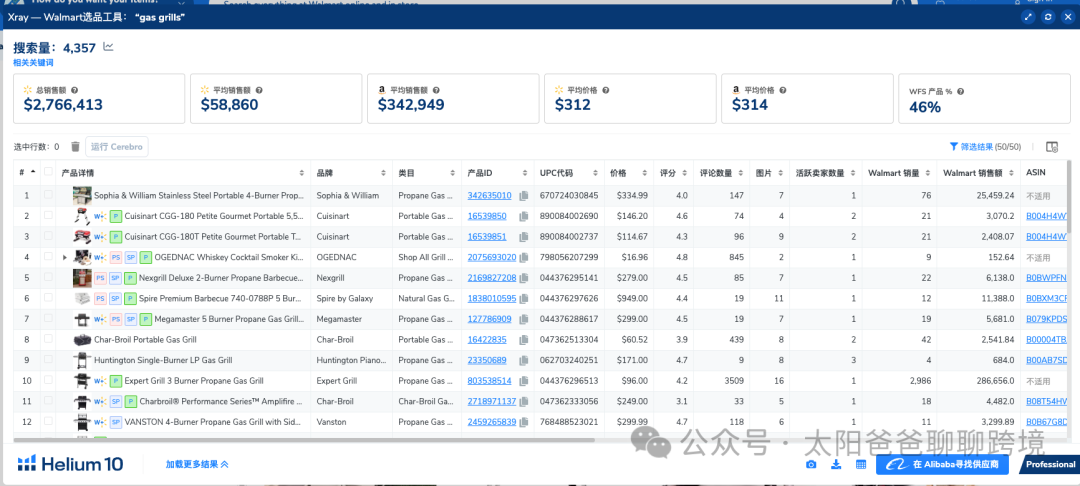Copy product ID 2459265839
Viewport: 1080px width, 486px height.
click(524, 422)
